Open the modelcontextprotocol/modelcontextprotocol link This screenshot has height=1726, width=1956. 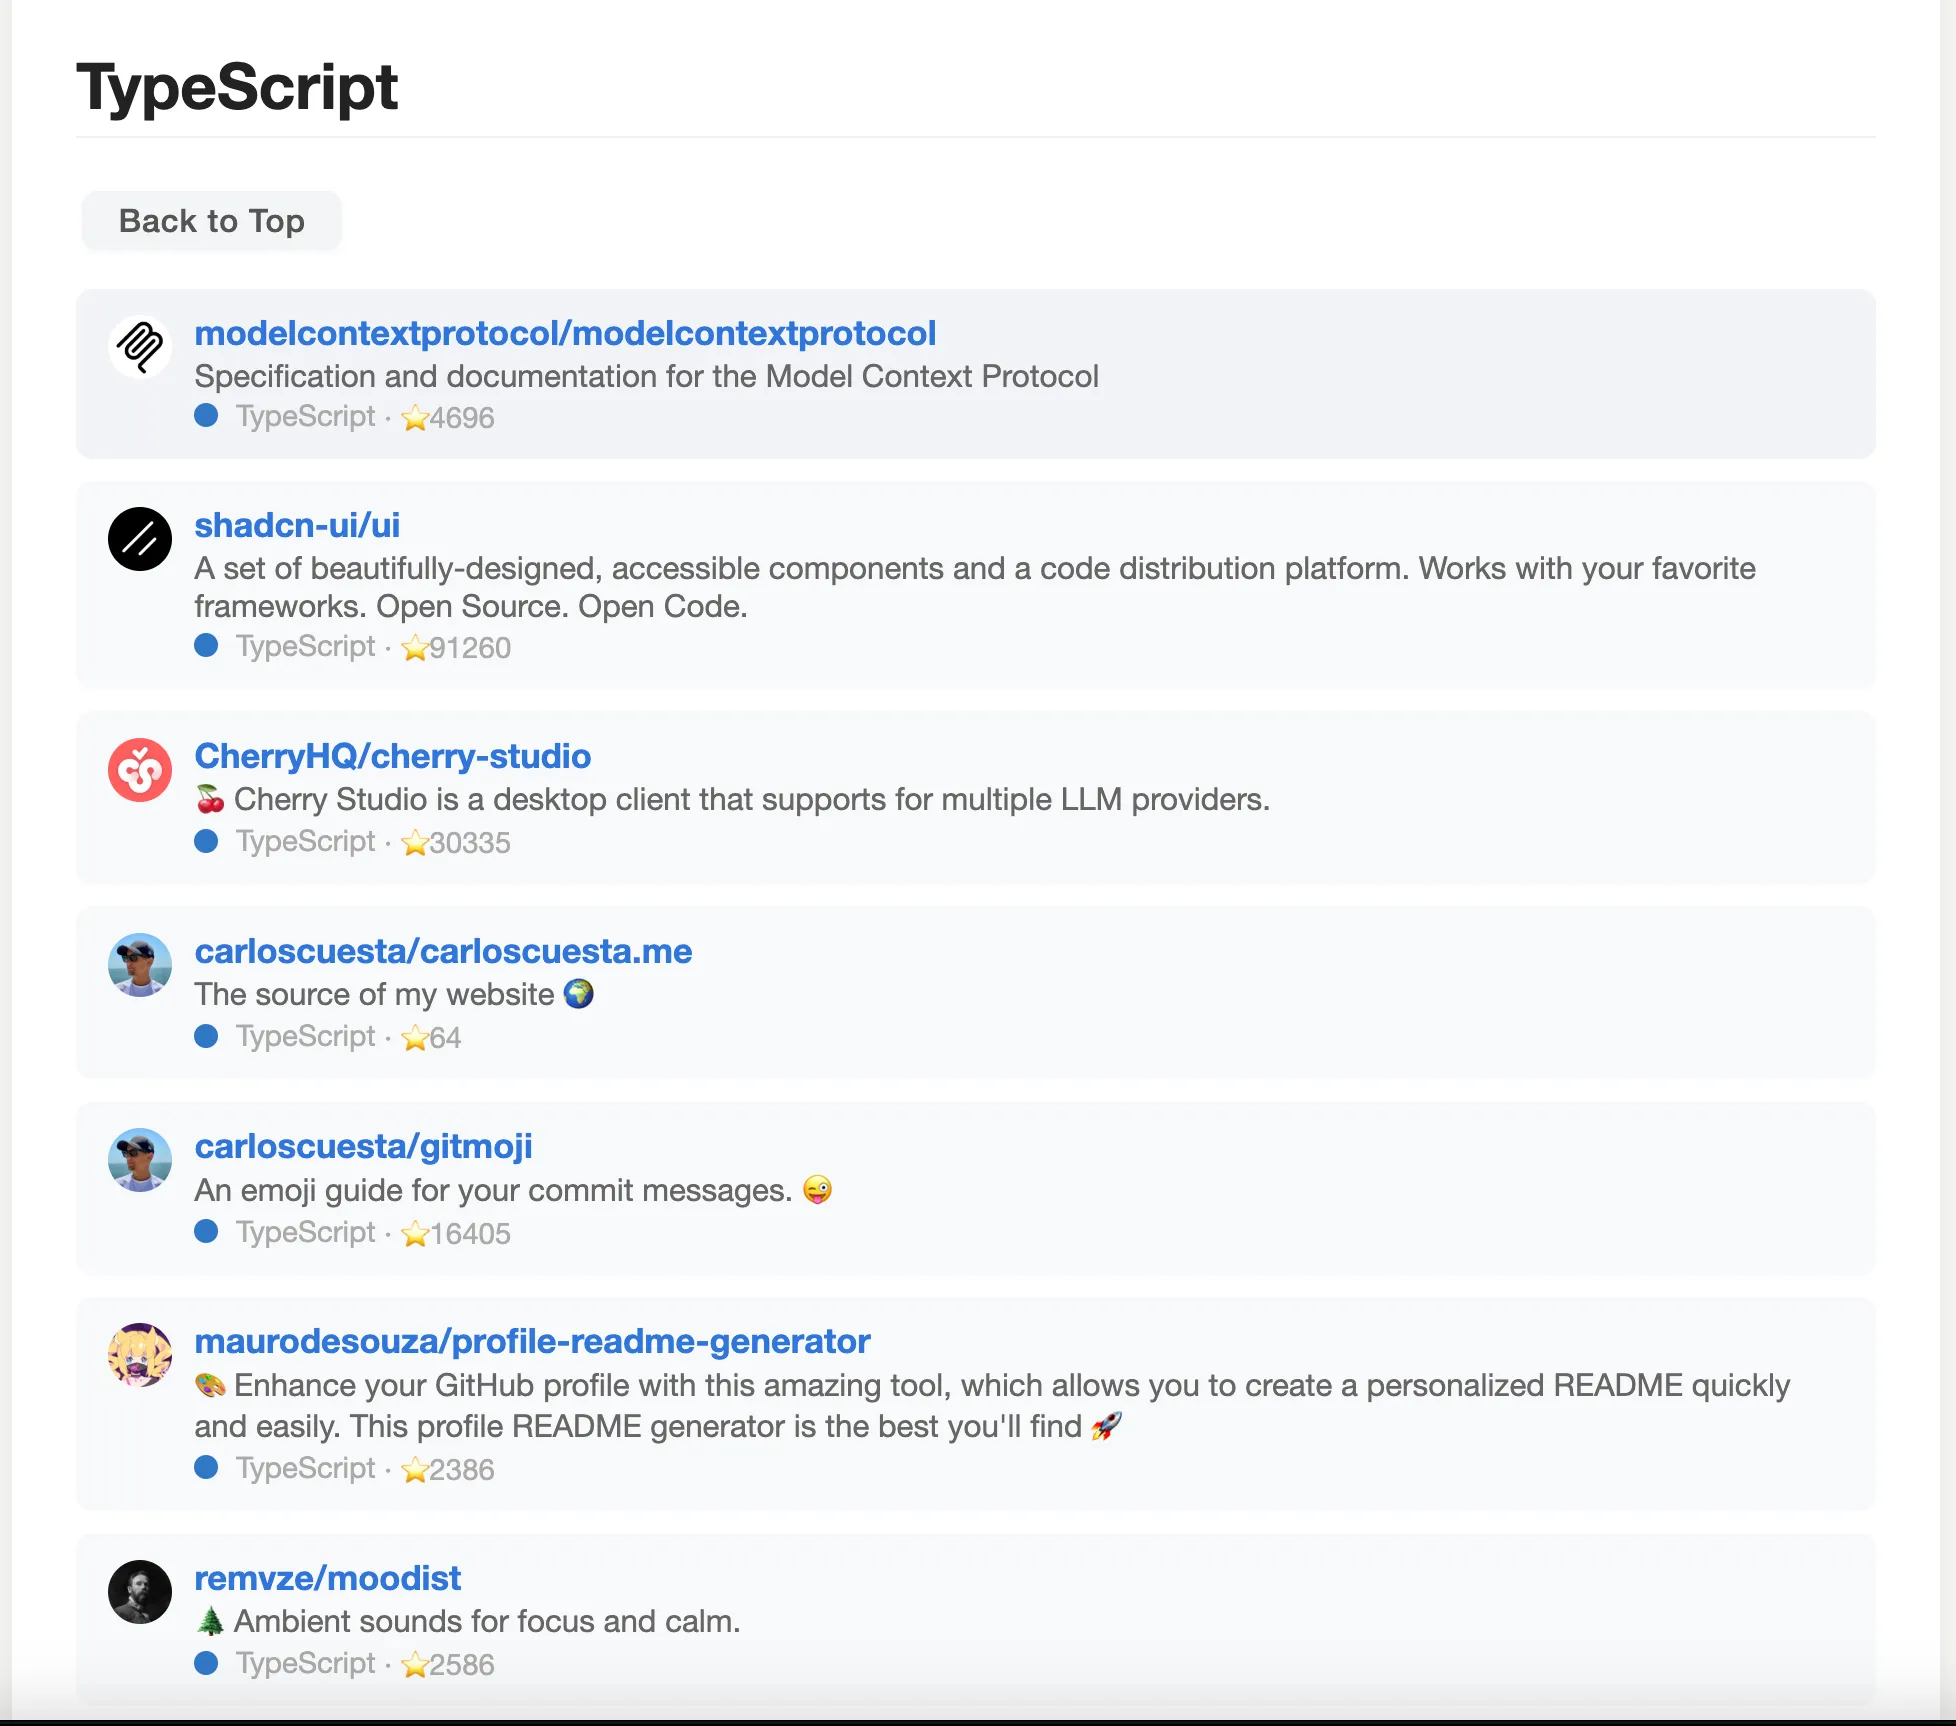[565, 333]
